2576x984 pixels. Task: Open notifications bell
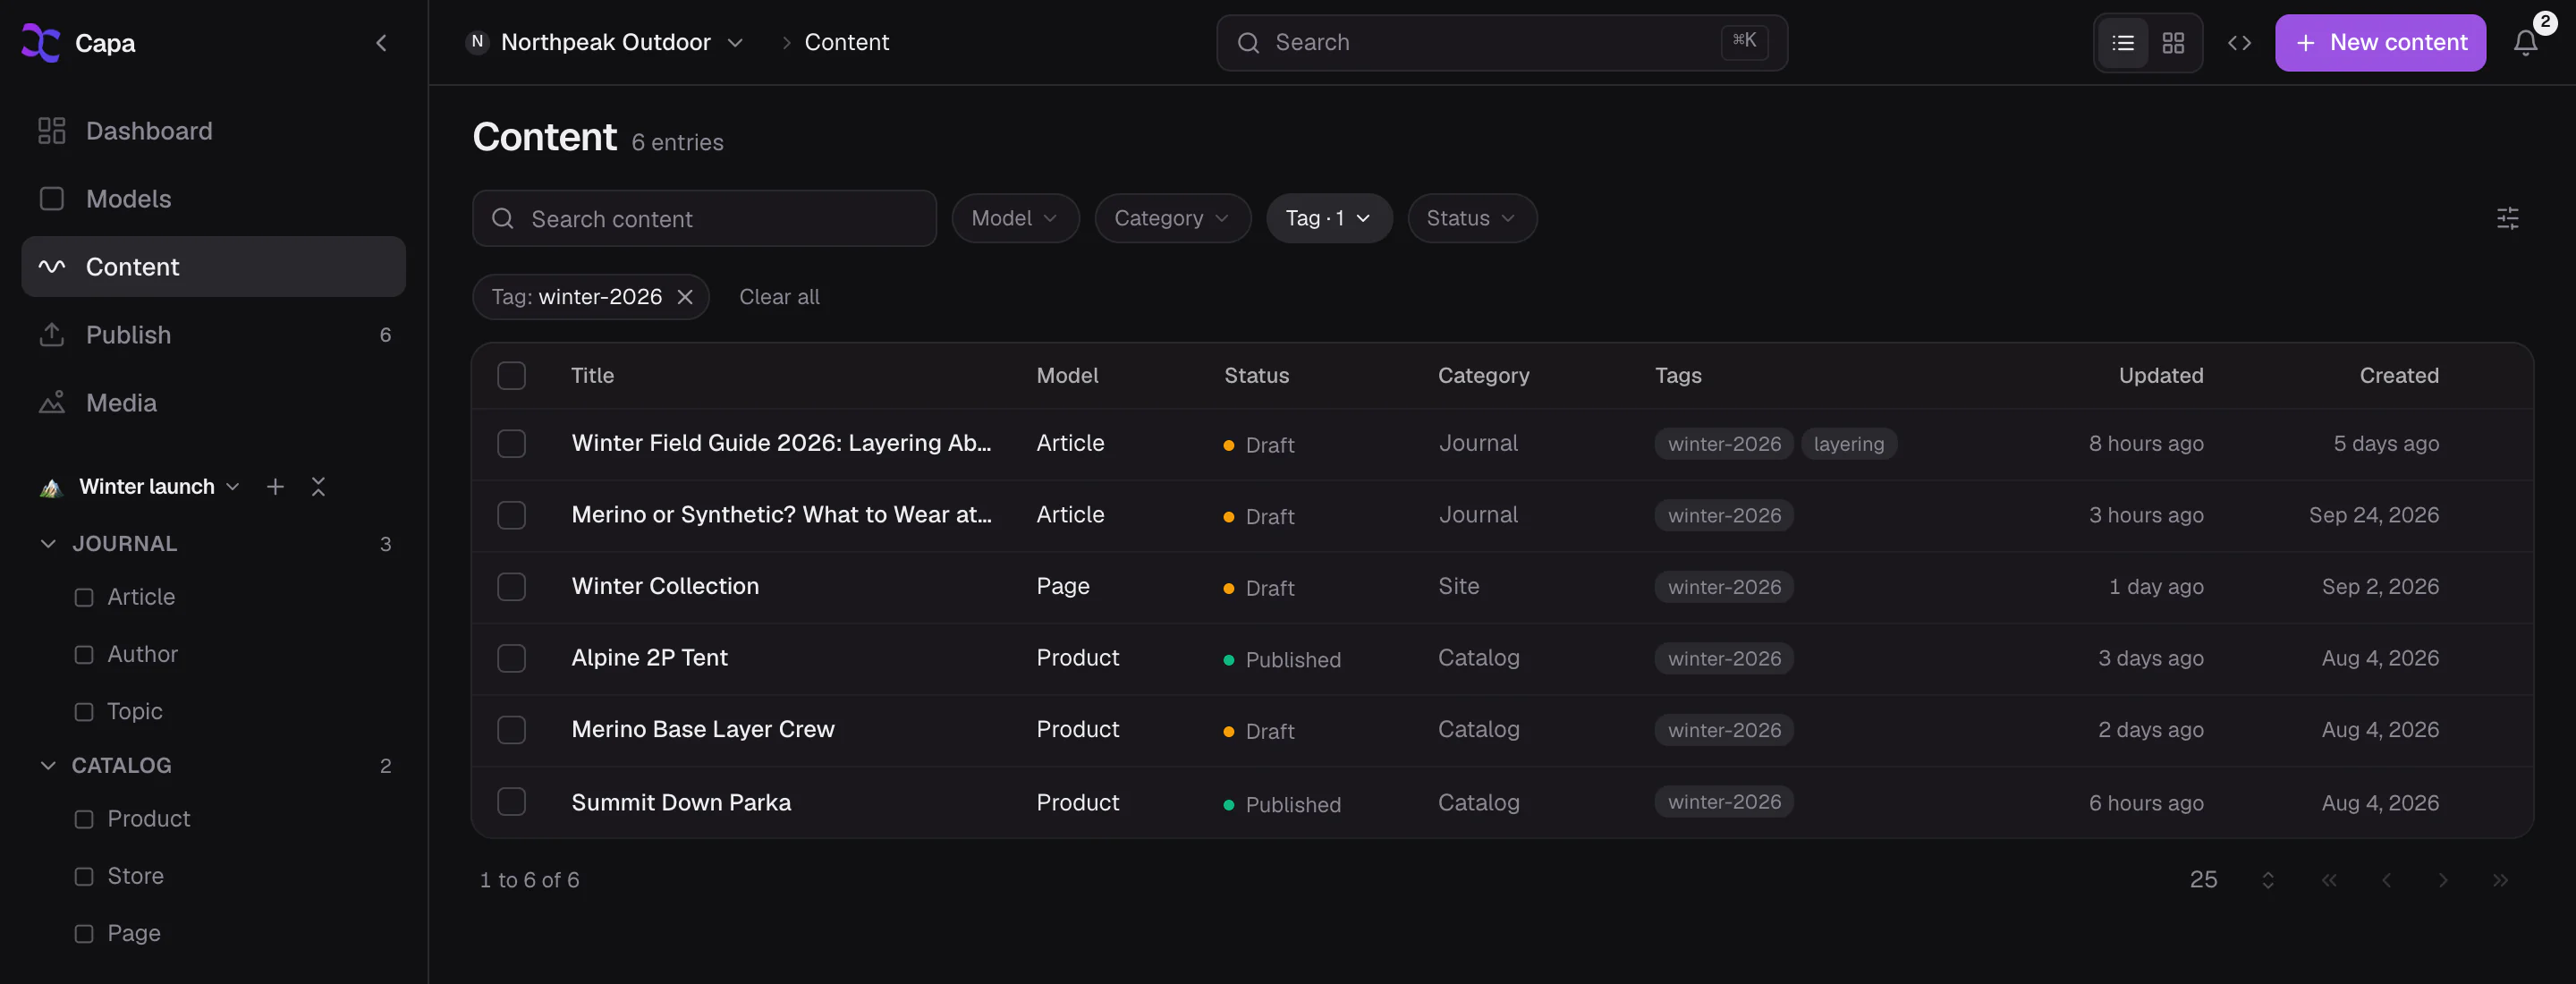coord(2525,43)
